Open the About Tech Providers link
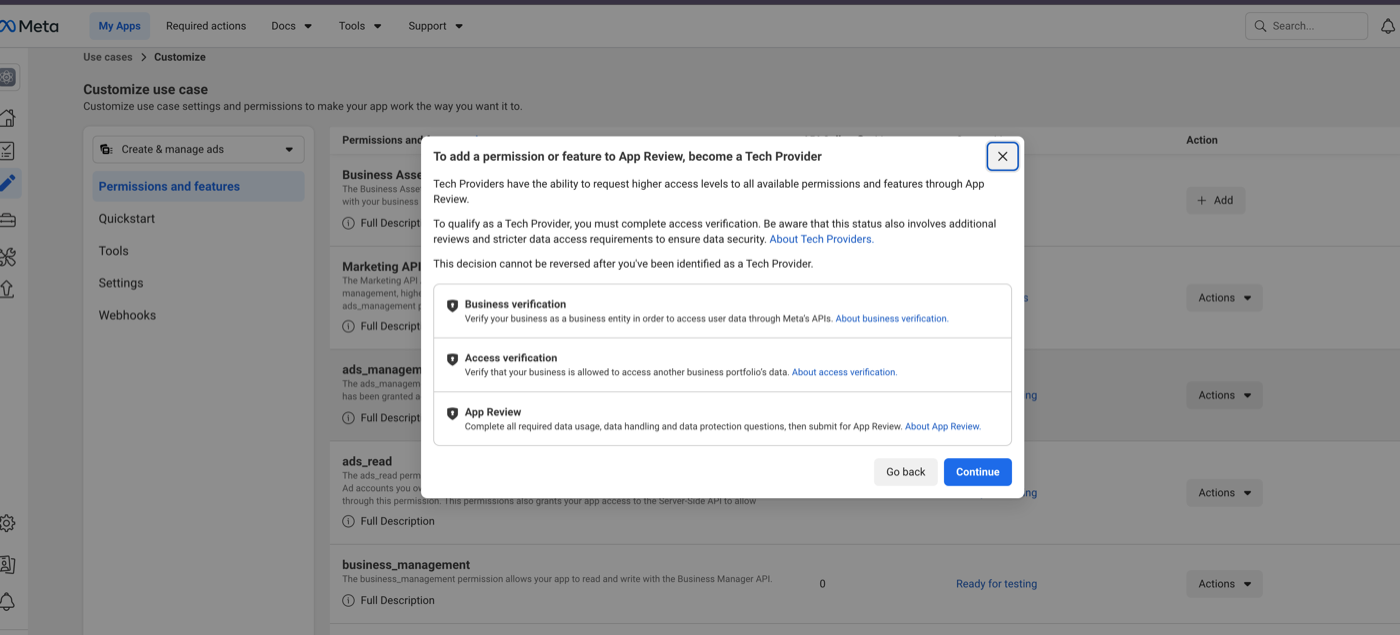1400x635 pixels. (x=821, y=239)
